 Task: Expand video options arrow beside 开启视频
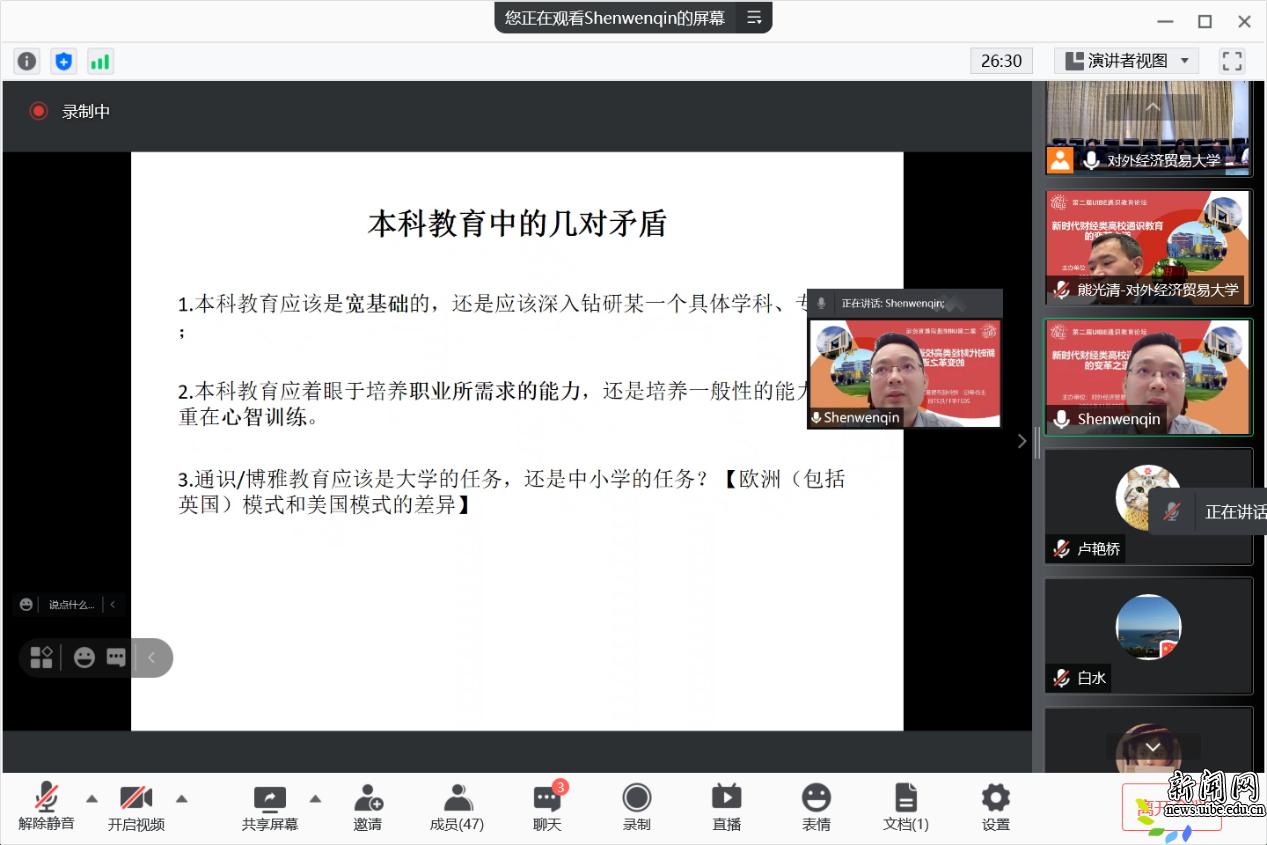[182, 798]
